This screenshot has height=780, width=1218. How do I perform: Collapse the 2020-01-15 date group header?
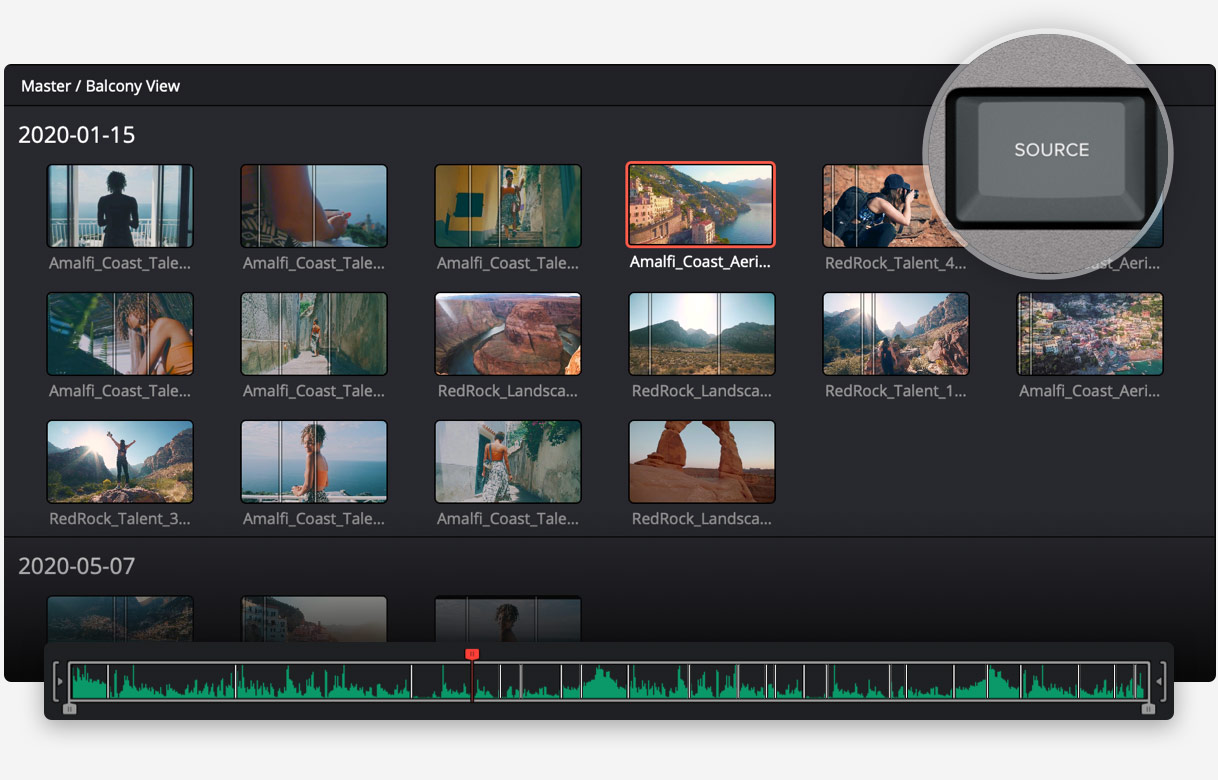pyautogui.click(x=77, y=135)
